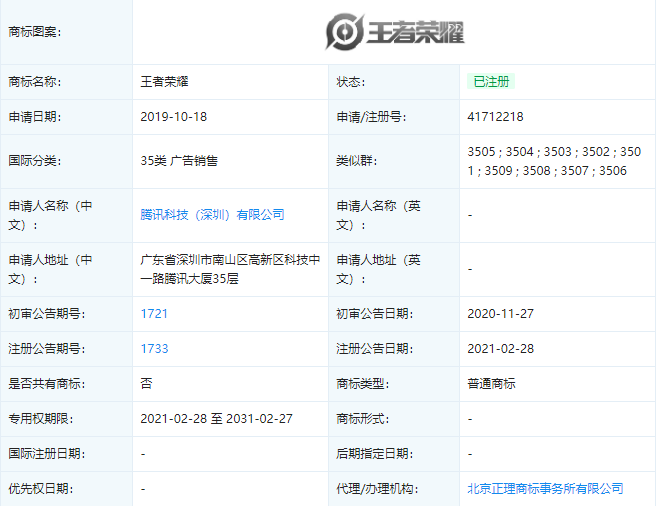Select preliminary announcement date 2020-11-27
This screenshot has width=657, height=506.
click(500, 314)
